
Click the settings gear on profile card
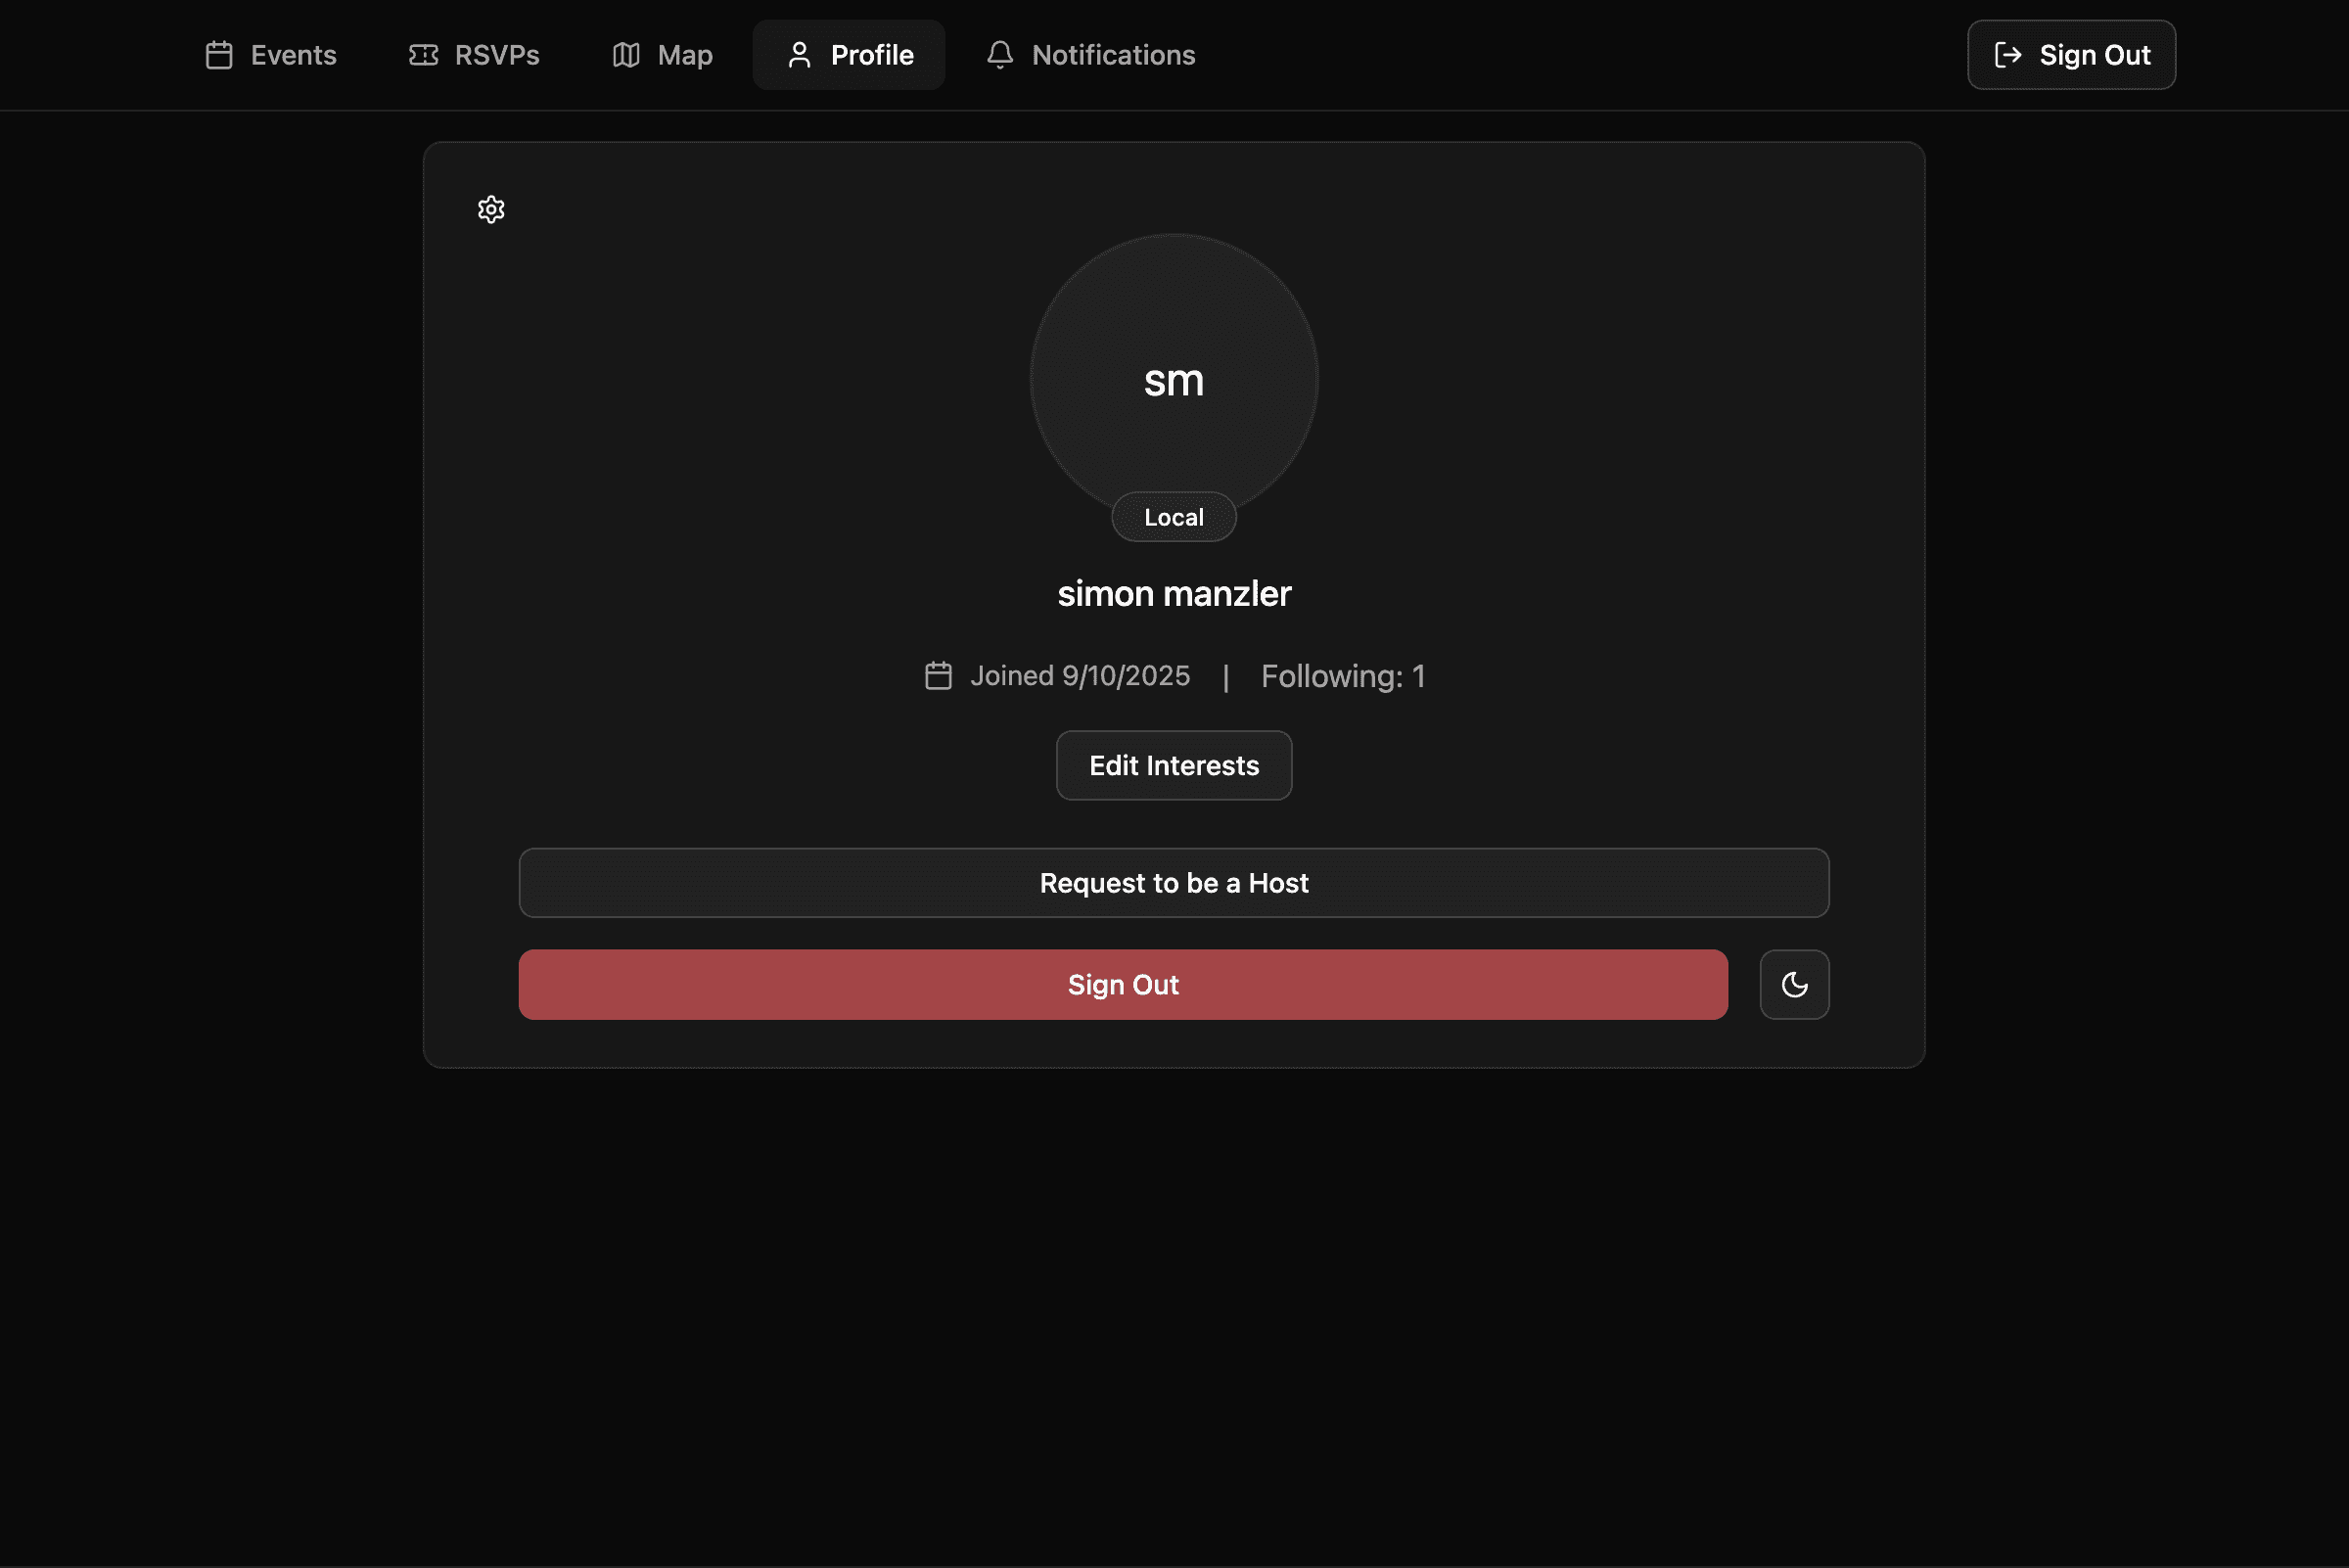491,209
